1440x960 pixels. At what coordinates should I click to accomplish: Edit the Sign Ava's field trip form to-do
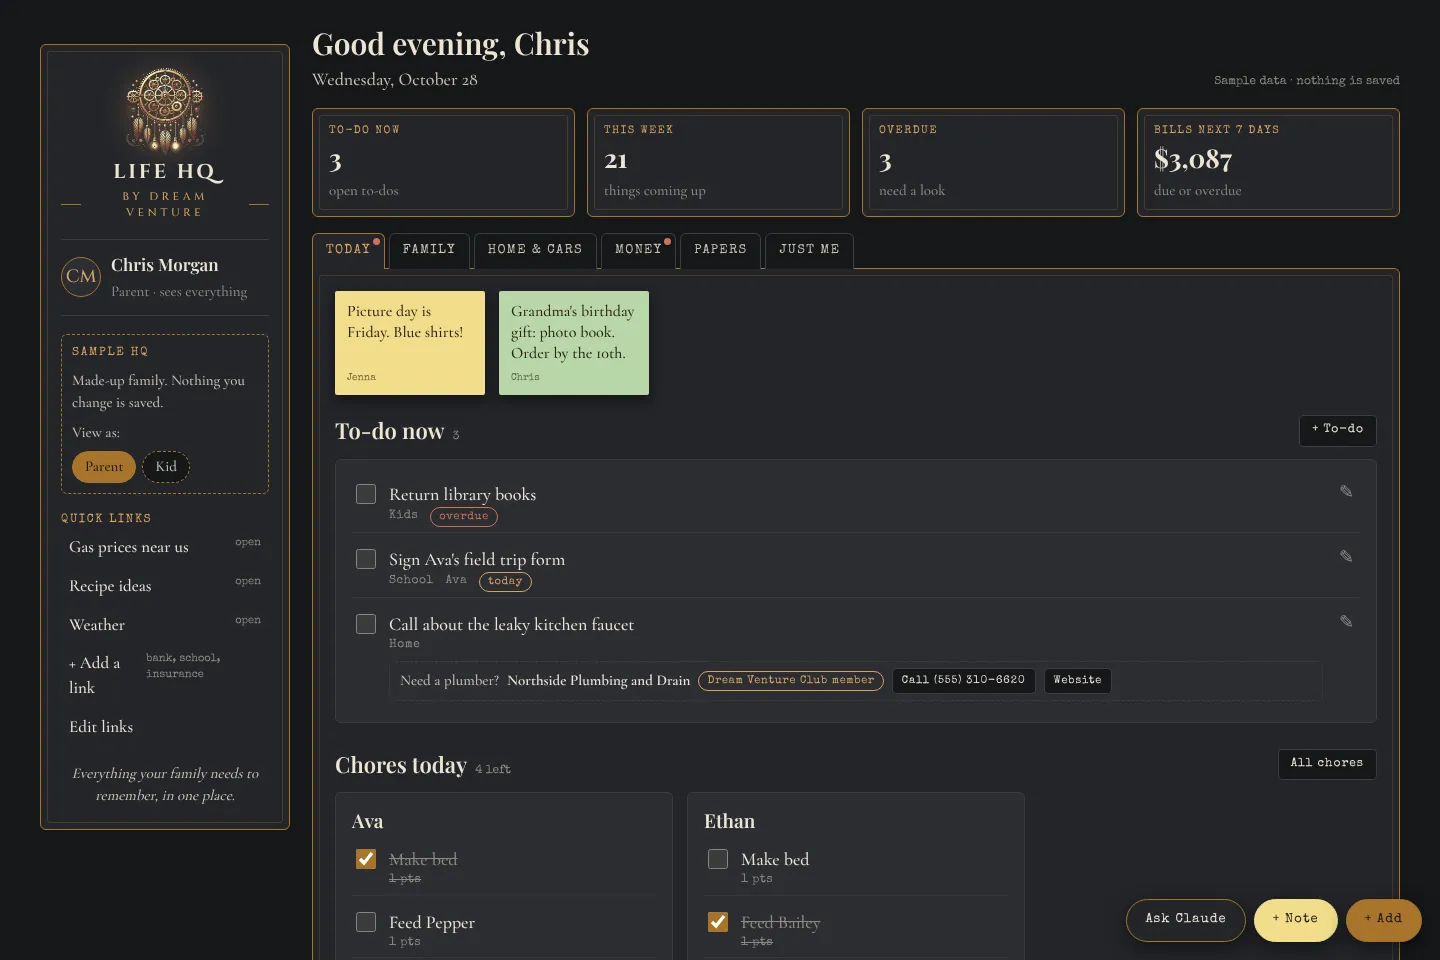coord(1346,556)
